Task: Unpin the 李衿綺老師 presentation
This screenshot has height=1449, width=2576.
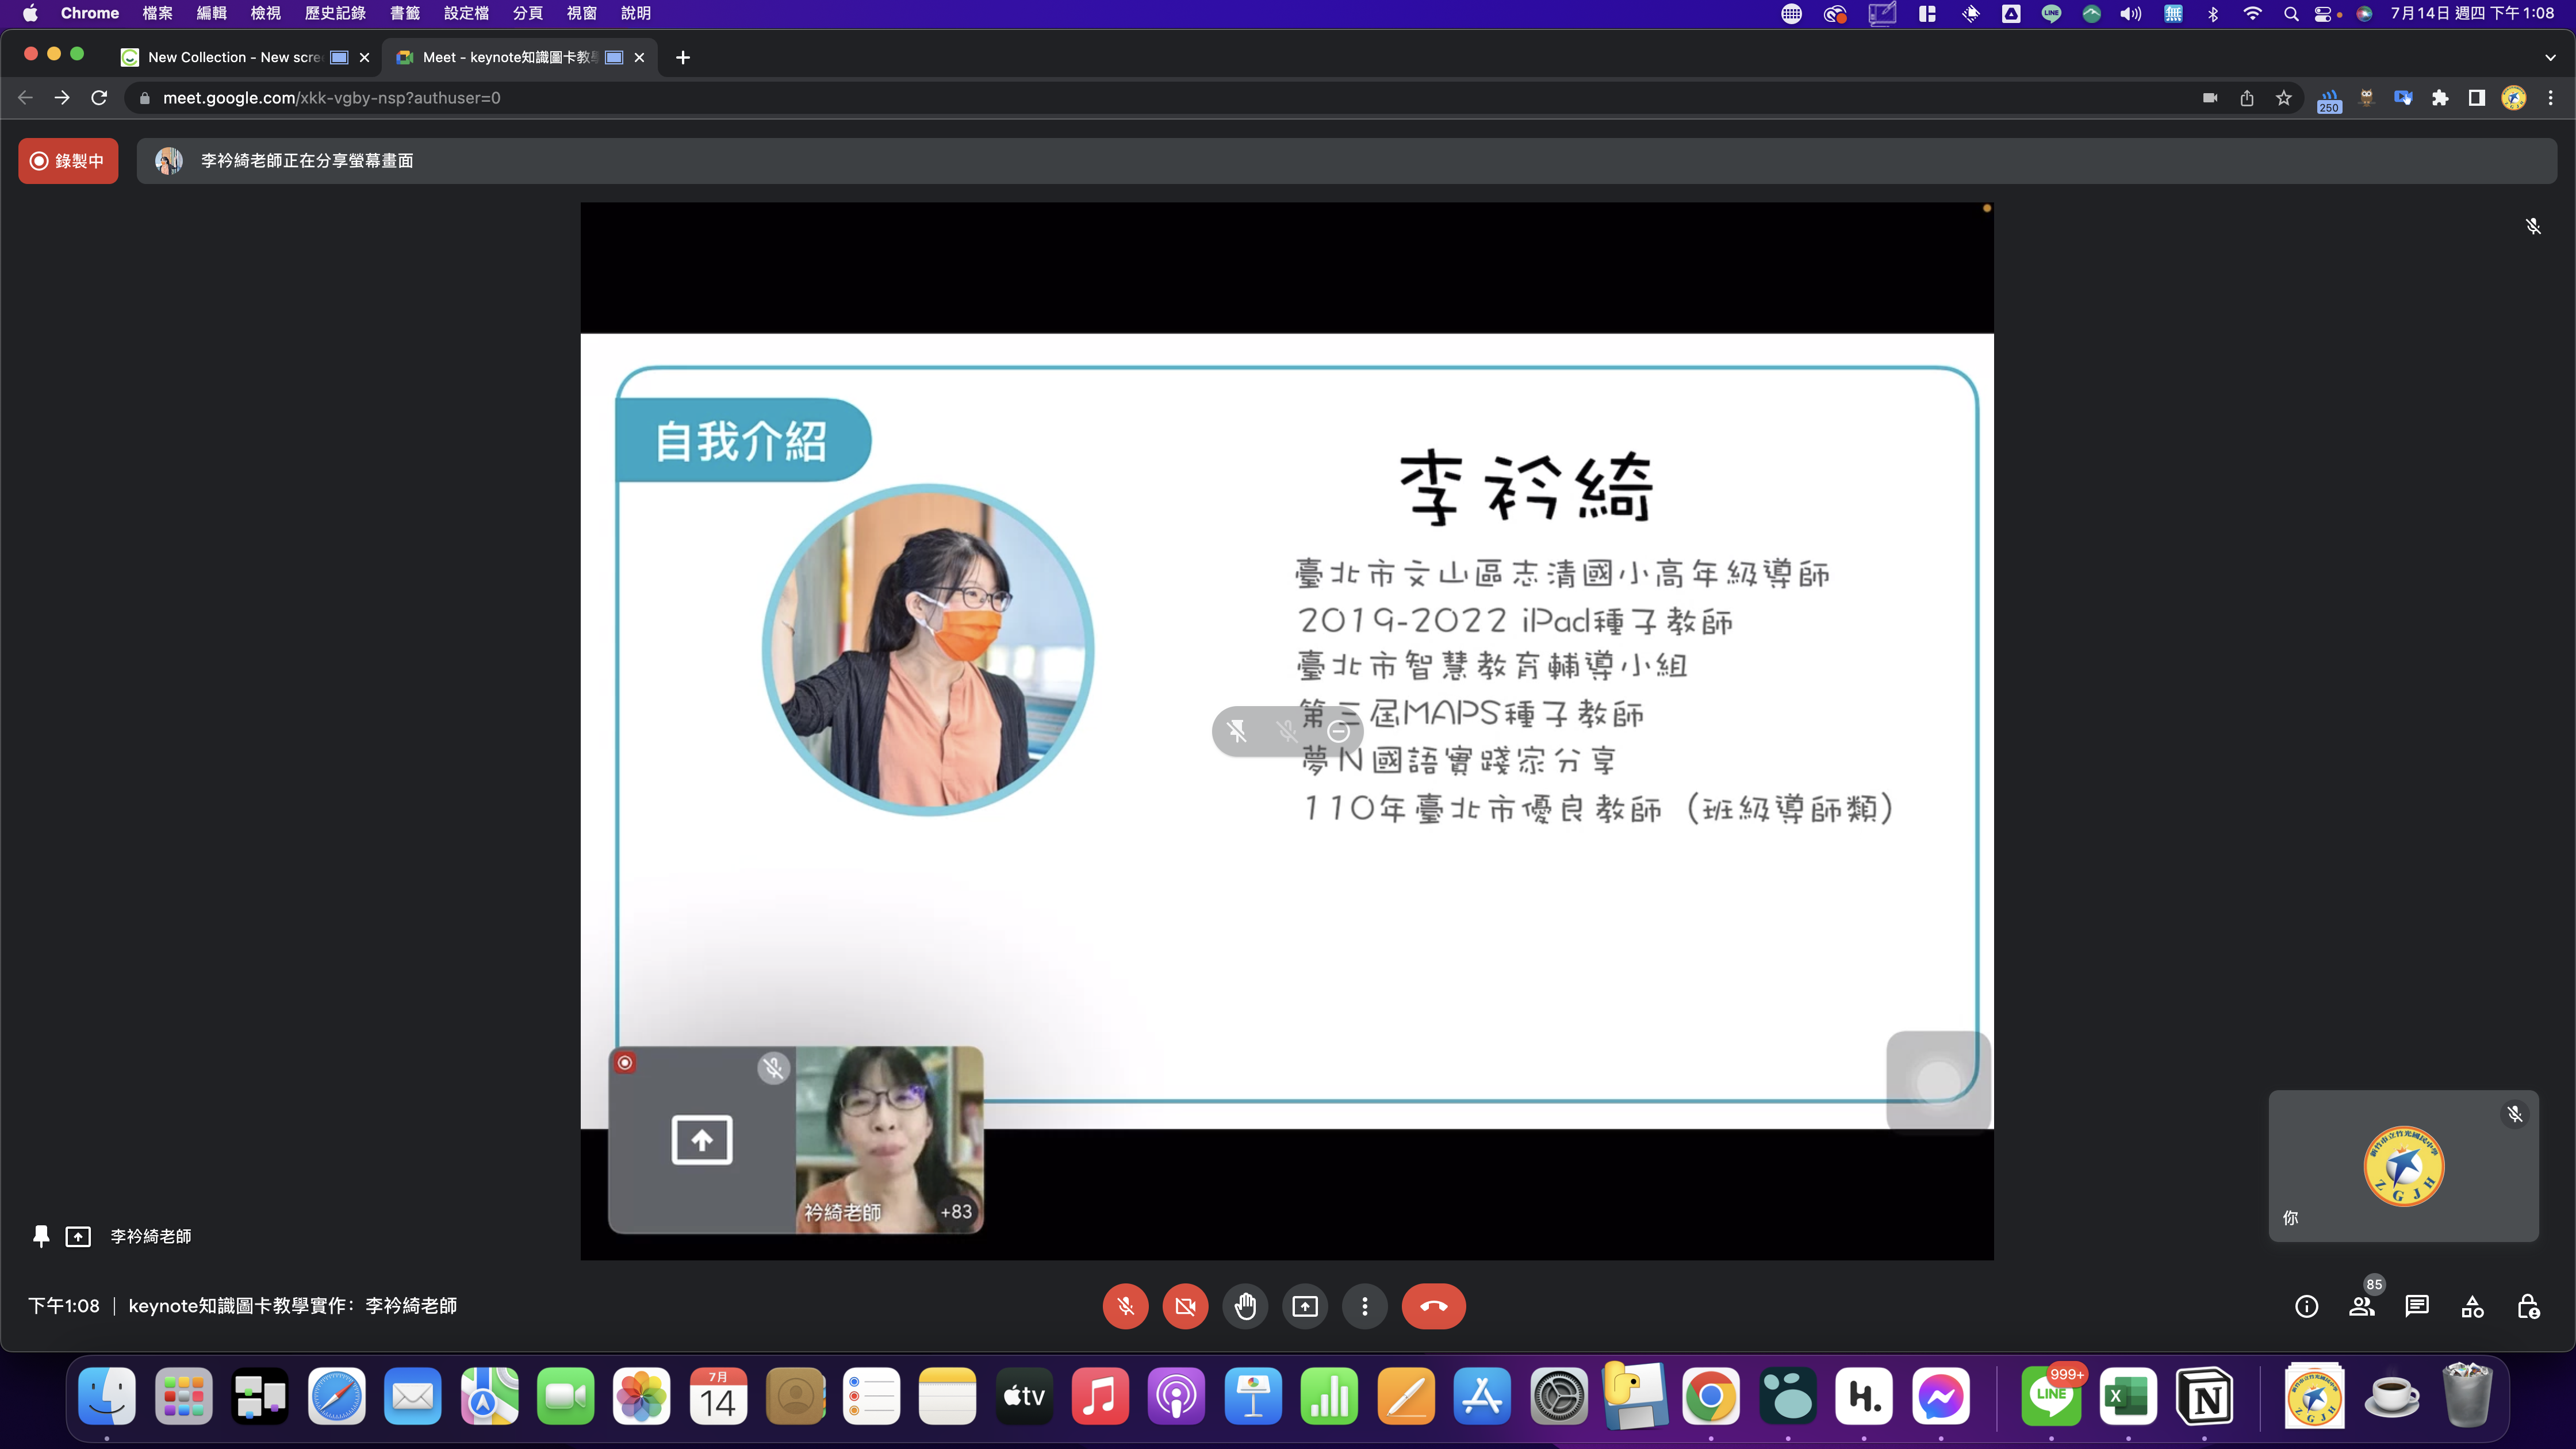Action: 41,1236
